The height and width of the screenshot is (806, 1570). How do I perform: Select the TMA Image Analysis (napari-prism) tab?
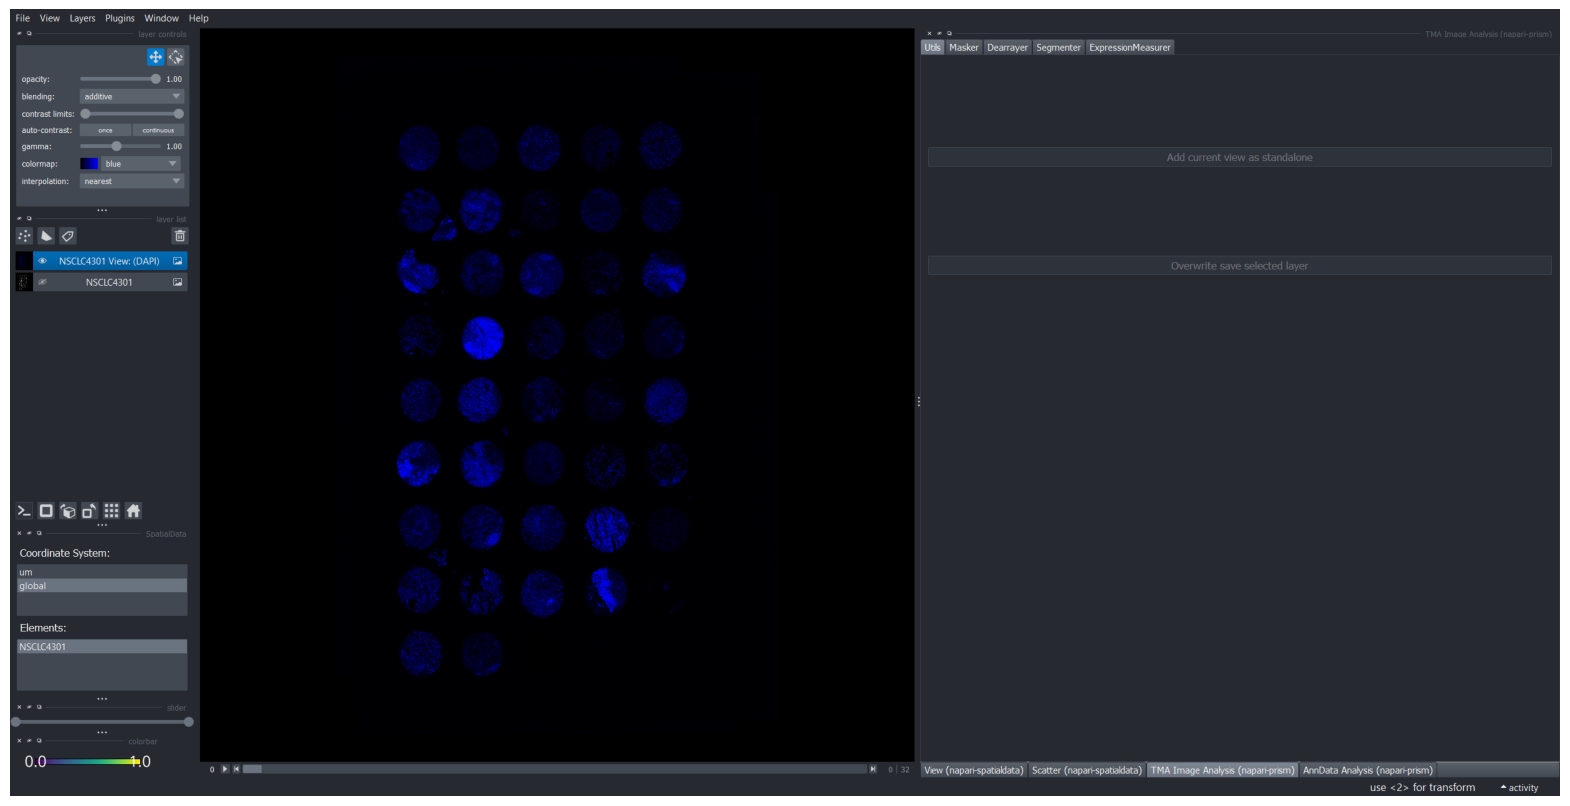coord(1222,770)
